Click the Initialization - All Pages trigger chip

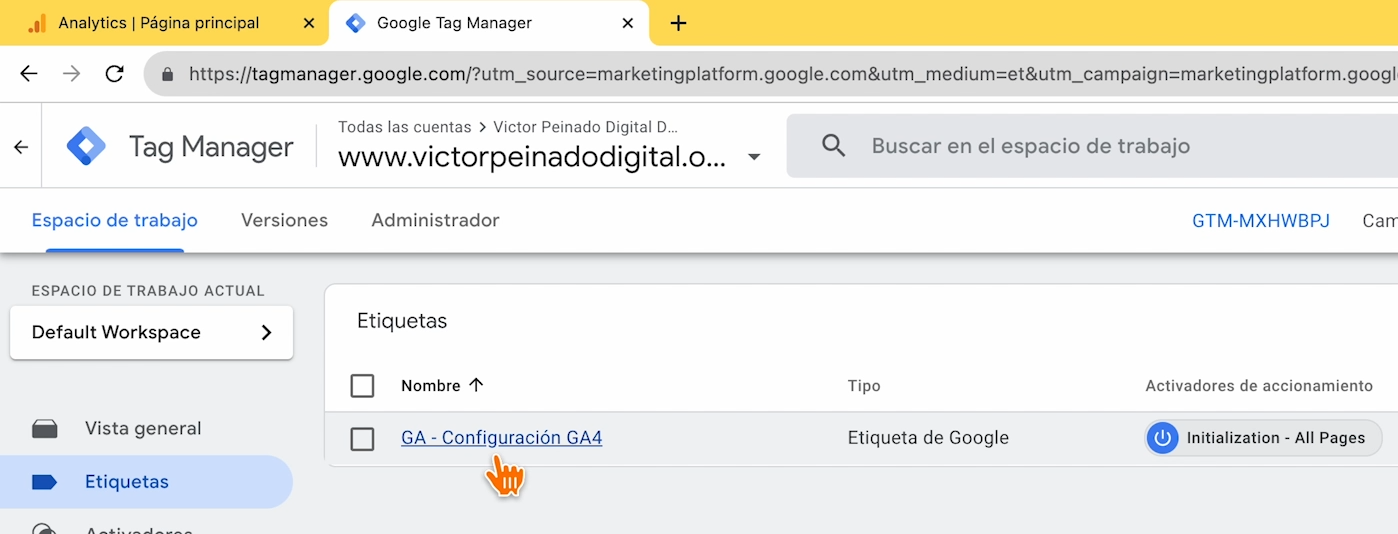[x=1263, y=438]
